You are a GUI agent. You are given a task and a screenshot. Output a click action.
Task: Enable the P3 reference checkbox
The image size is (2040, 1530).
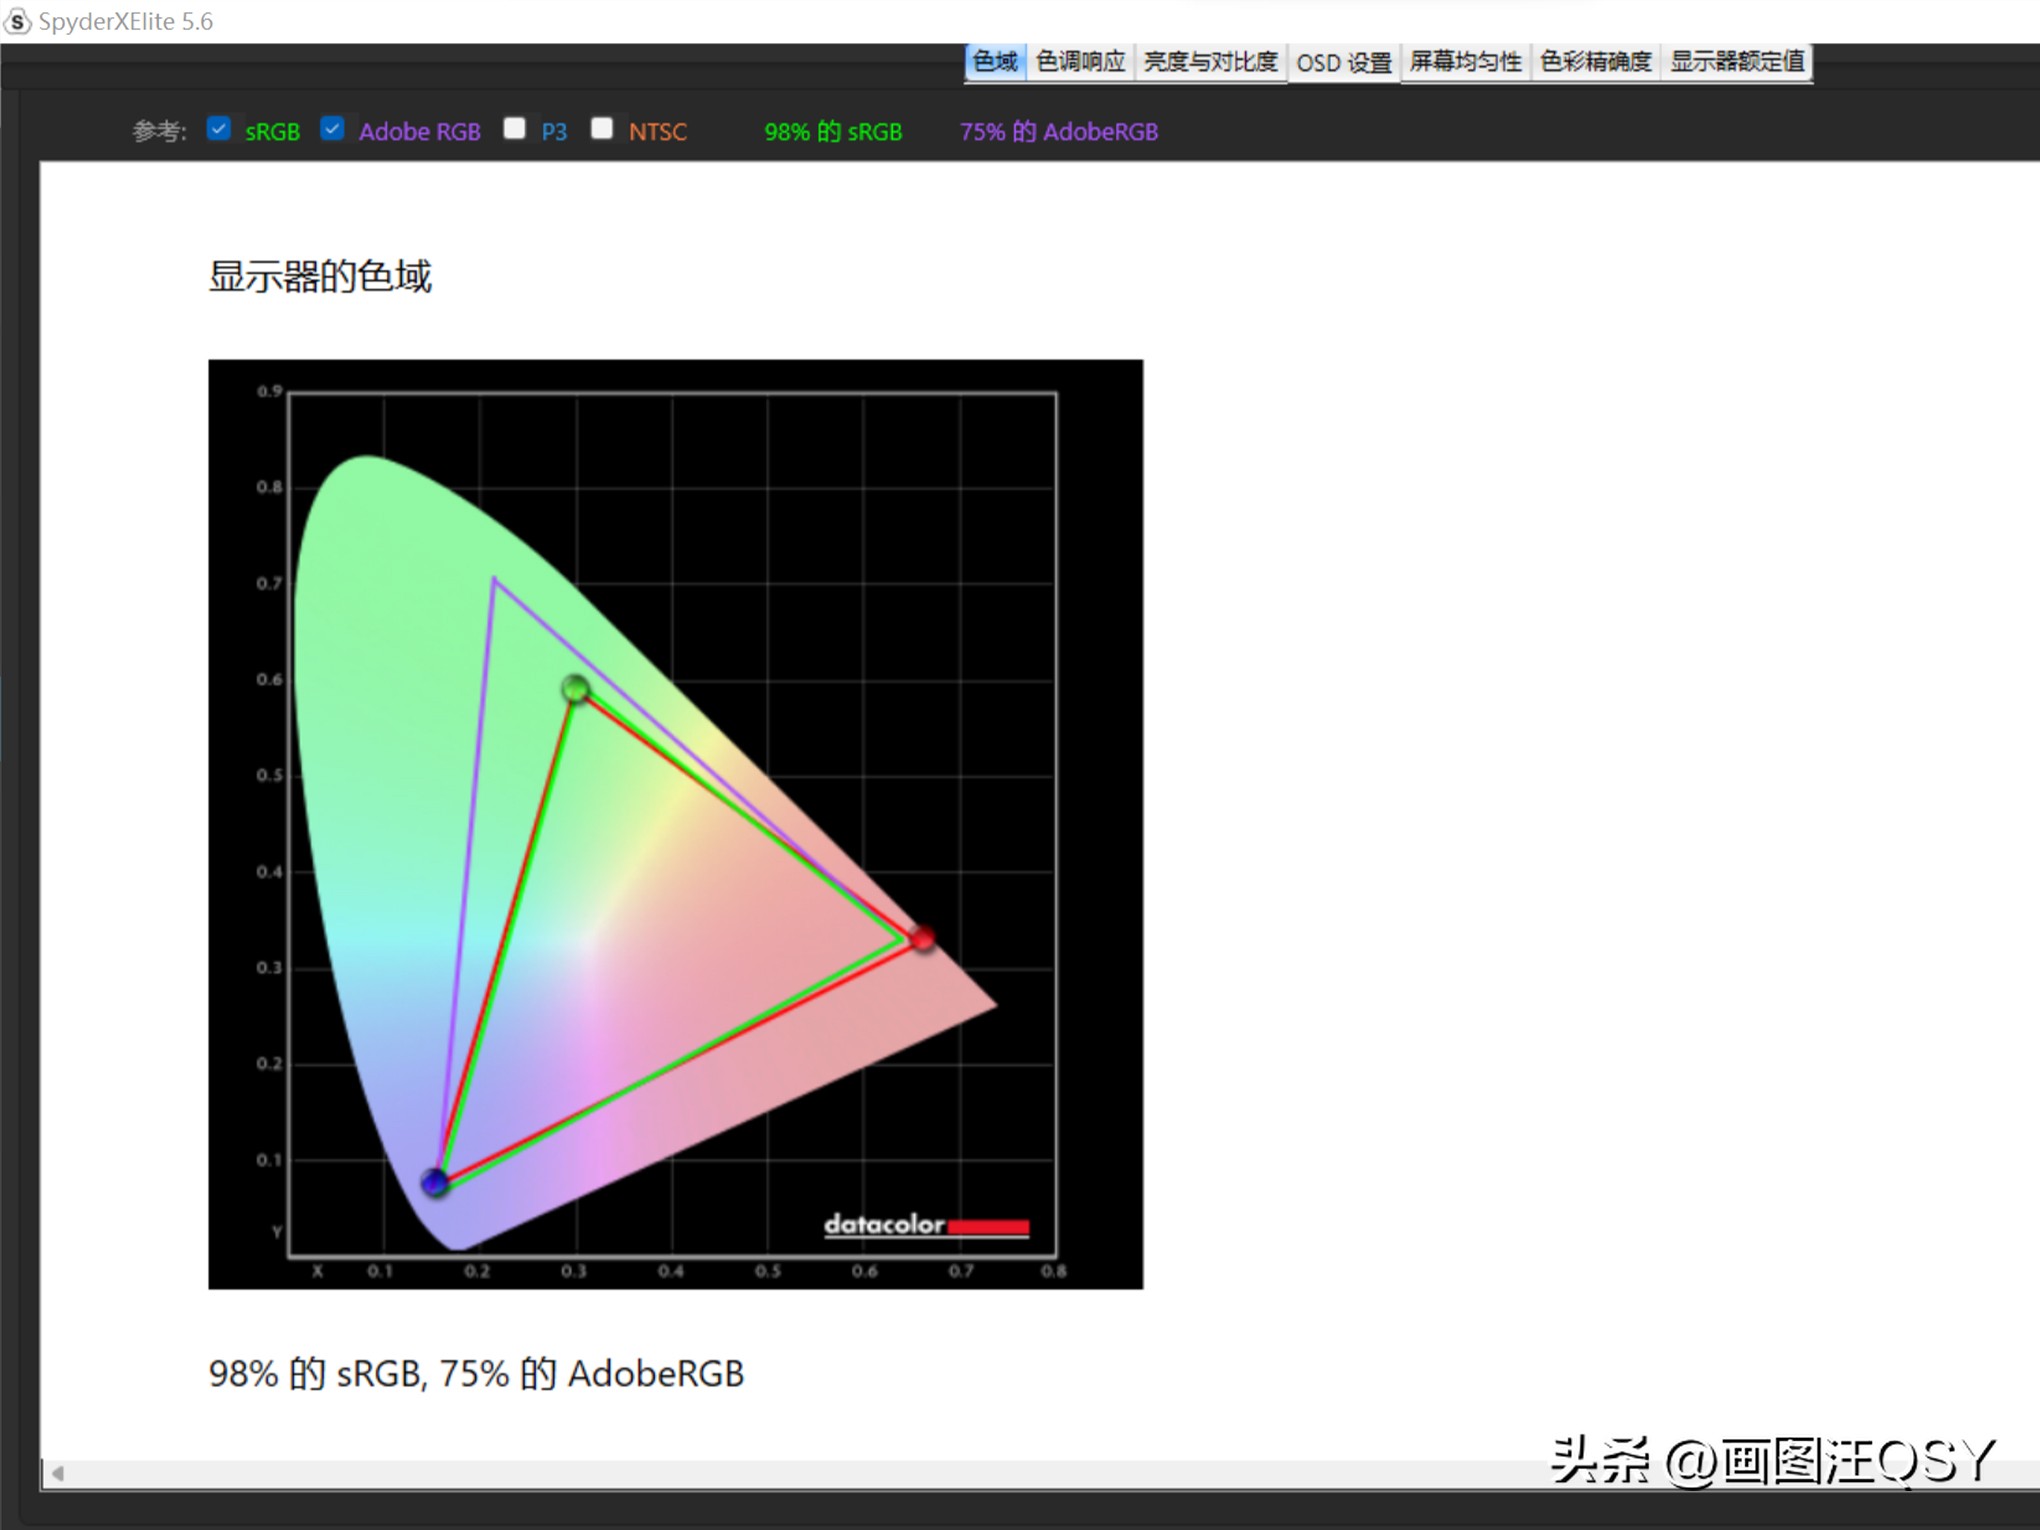pos(515,128)
